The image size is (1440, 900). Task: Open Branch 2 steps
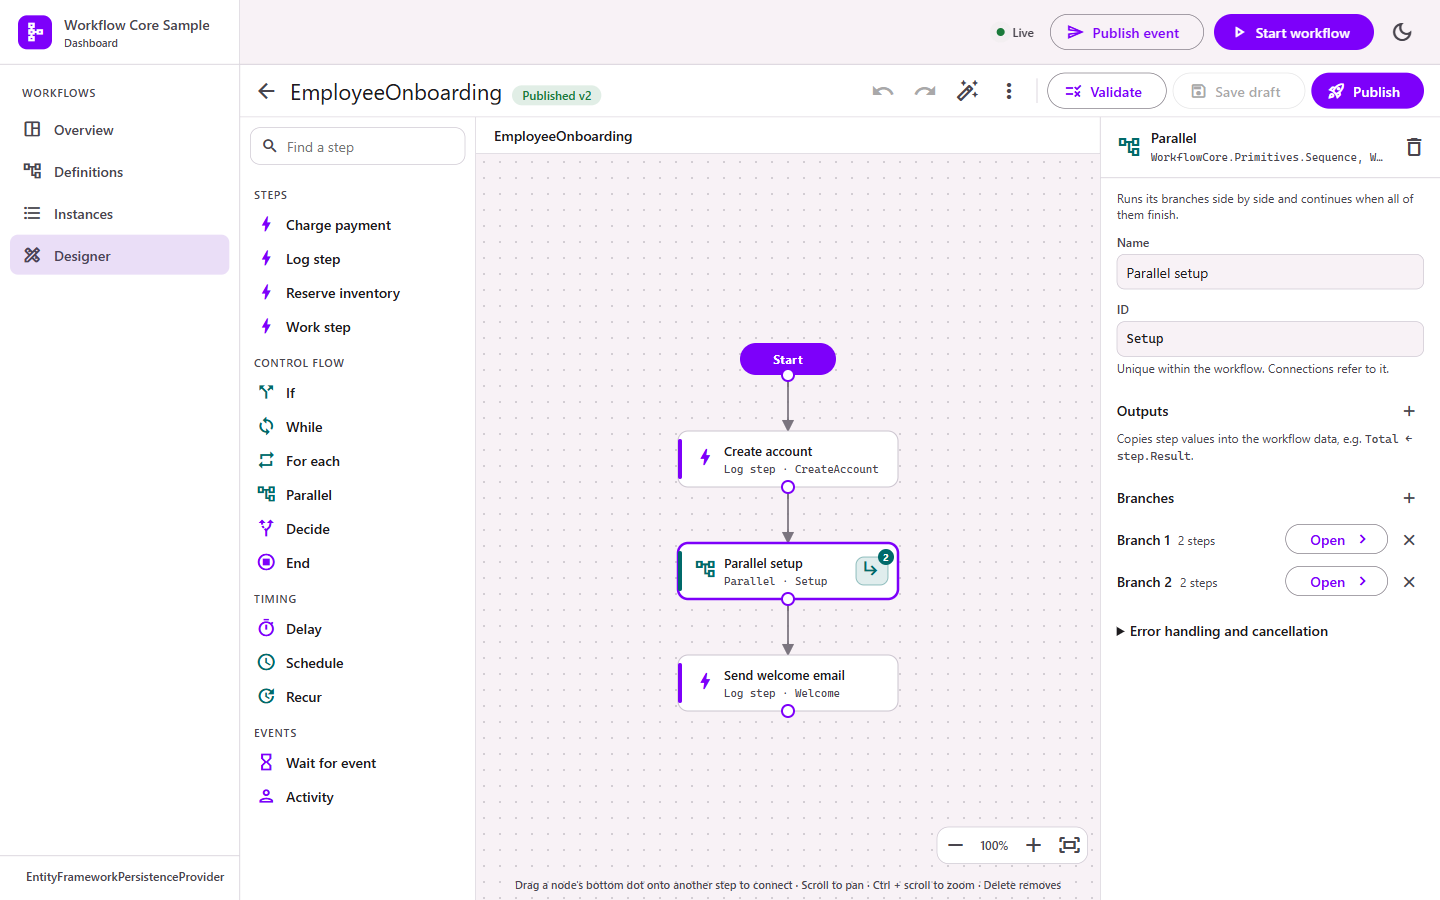pos(1336,582)
